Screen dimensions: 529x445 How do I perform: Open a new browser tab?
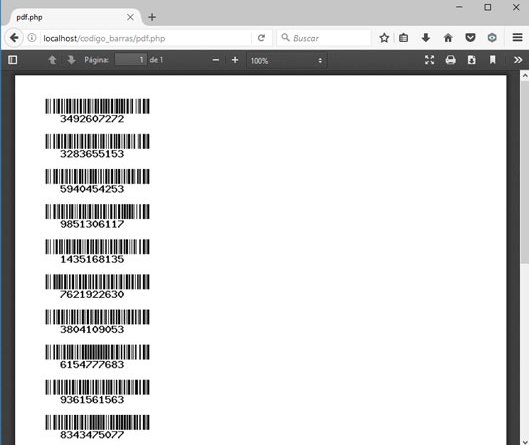click(152, 17)
